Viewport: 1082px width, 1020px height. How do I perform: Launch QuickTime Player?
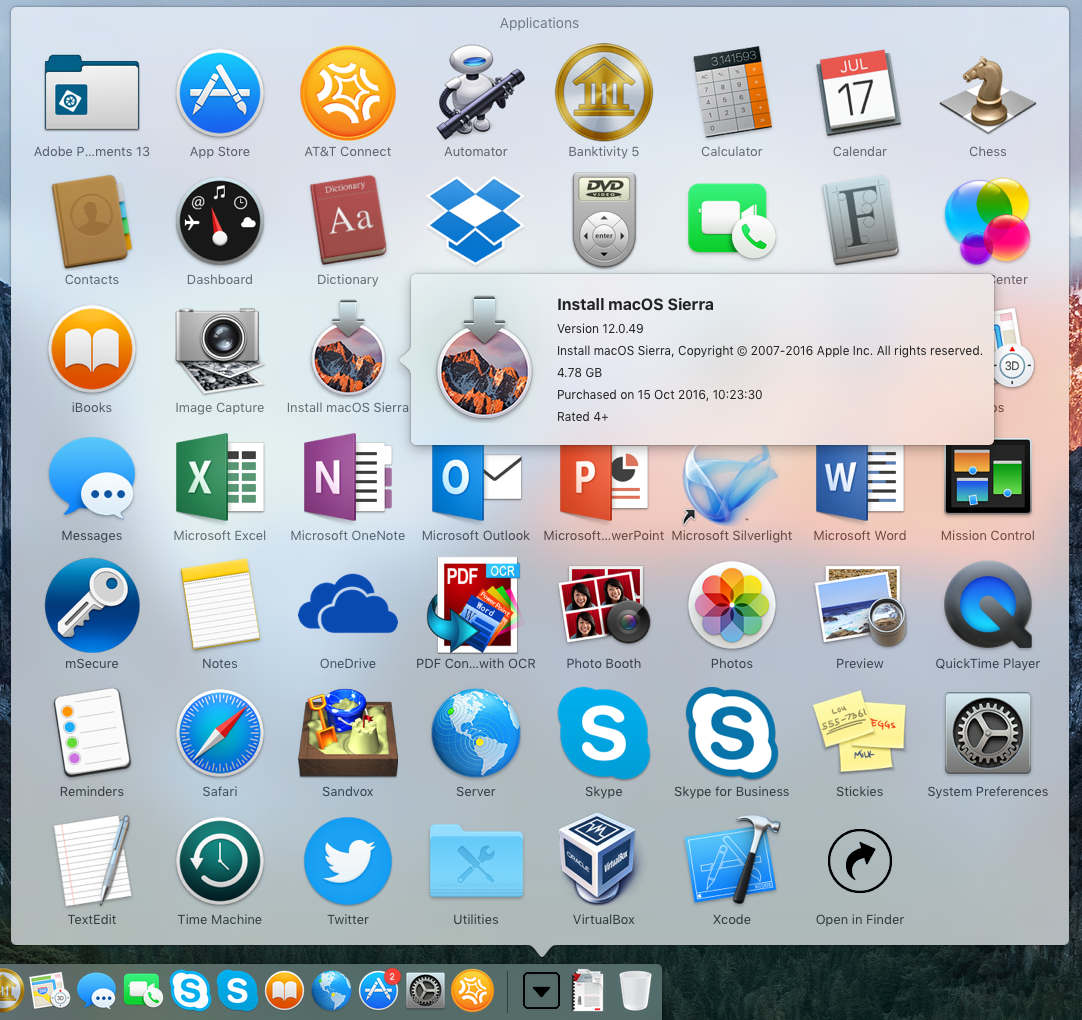pyautogui.click(x=987, y=605)
